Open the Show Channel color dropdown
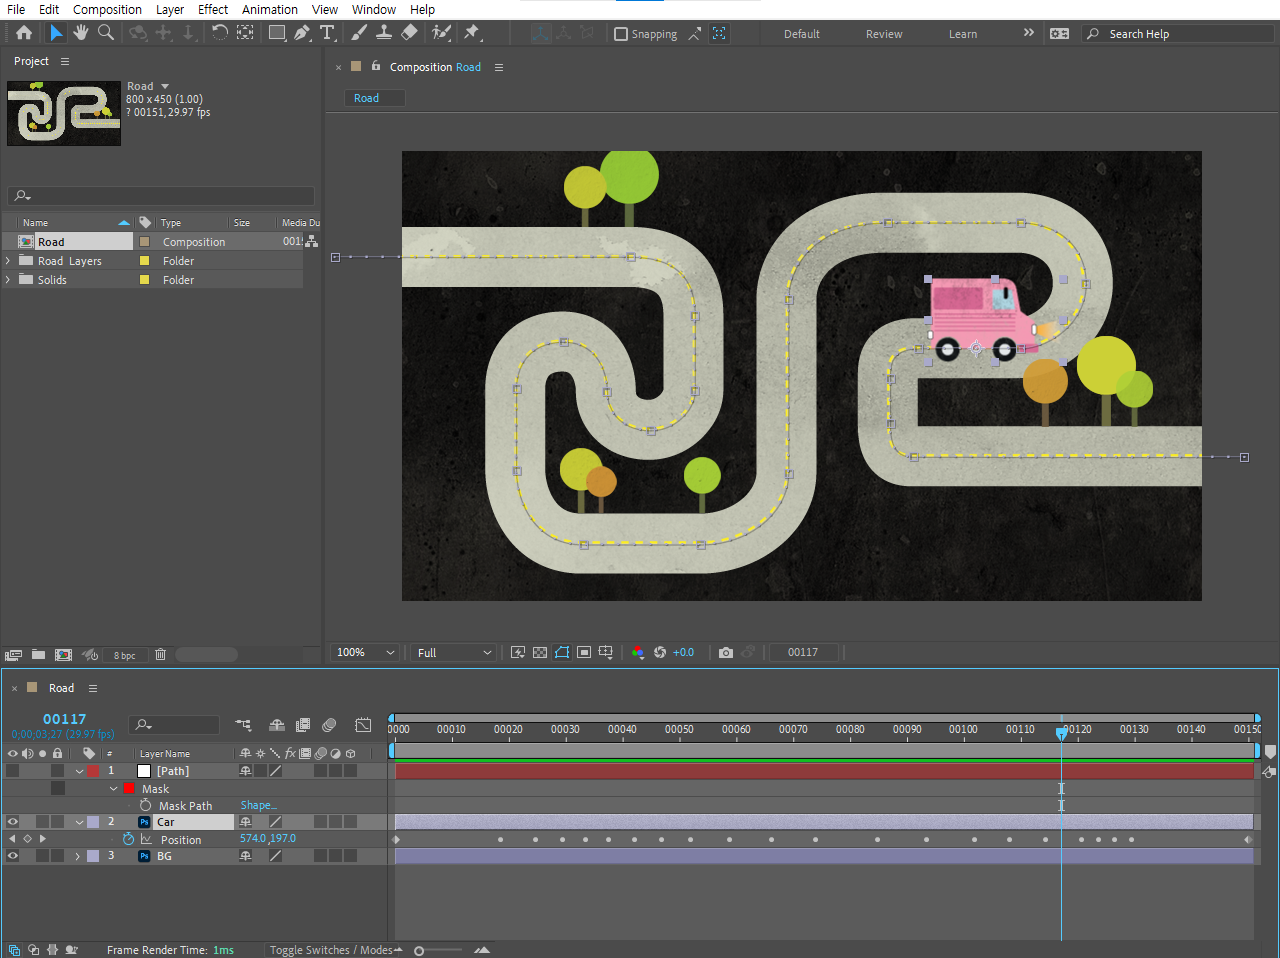Image resolution: width=1280 pixels, height=958 pixels. tap(638, 652)
